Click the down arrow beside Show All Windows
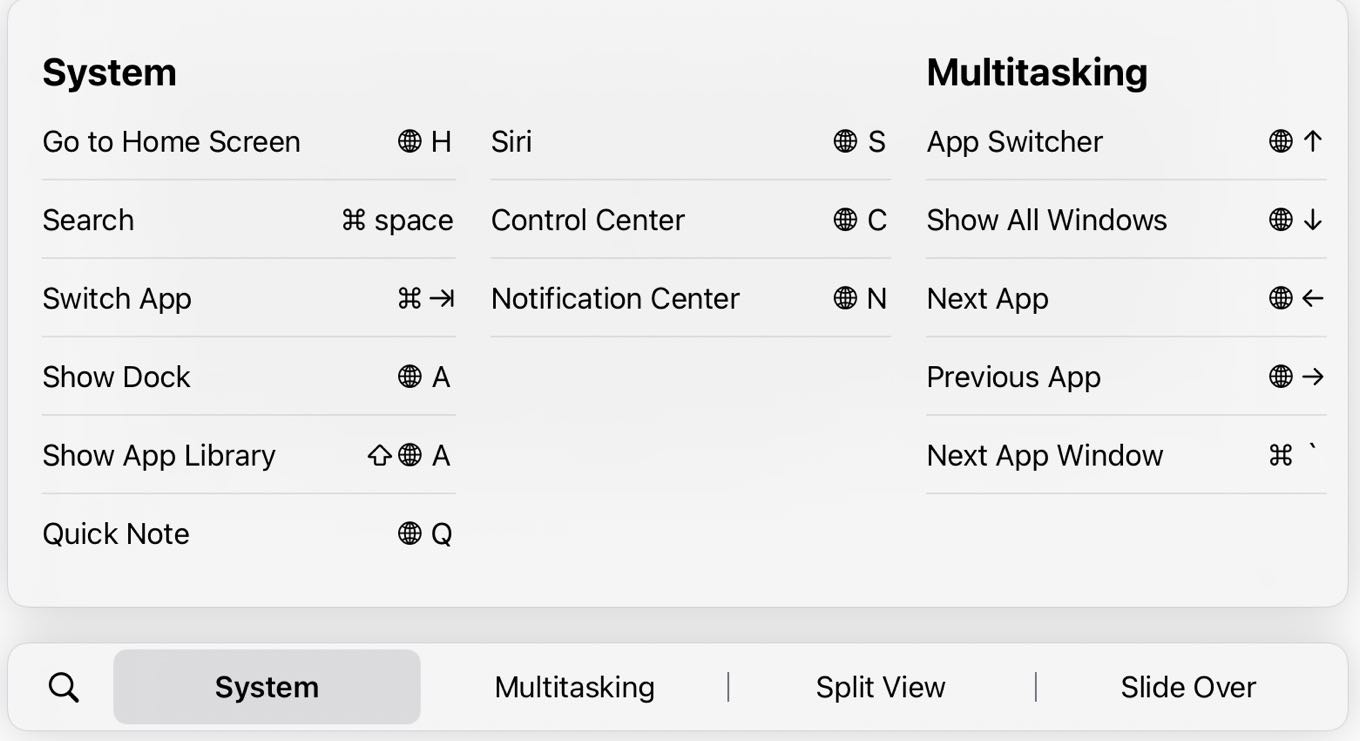1360x741 pixels. coord(1313,220)
